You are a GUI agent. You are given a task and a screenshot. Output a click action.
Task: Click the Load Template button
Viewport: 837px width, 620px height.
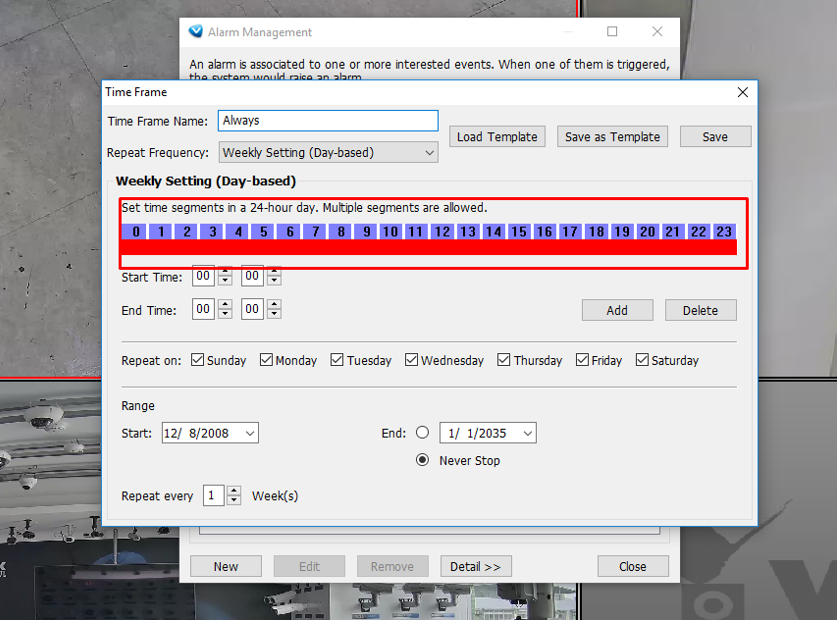(x=497, y=137)
